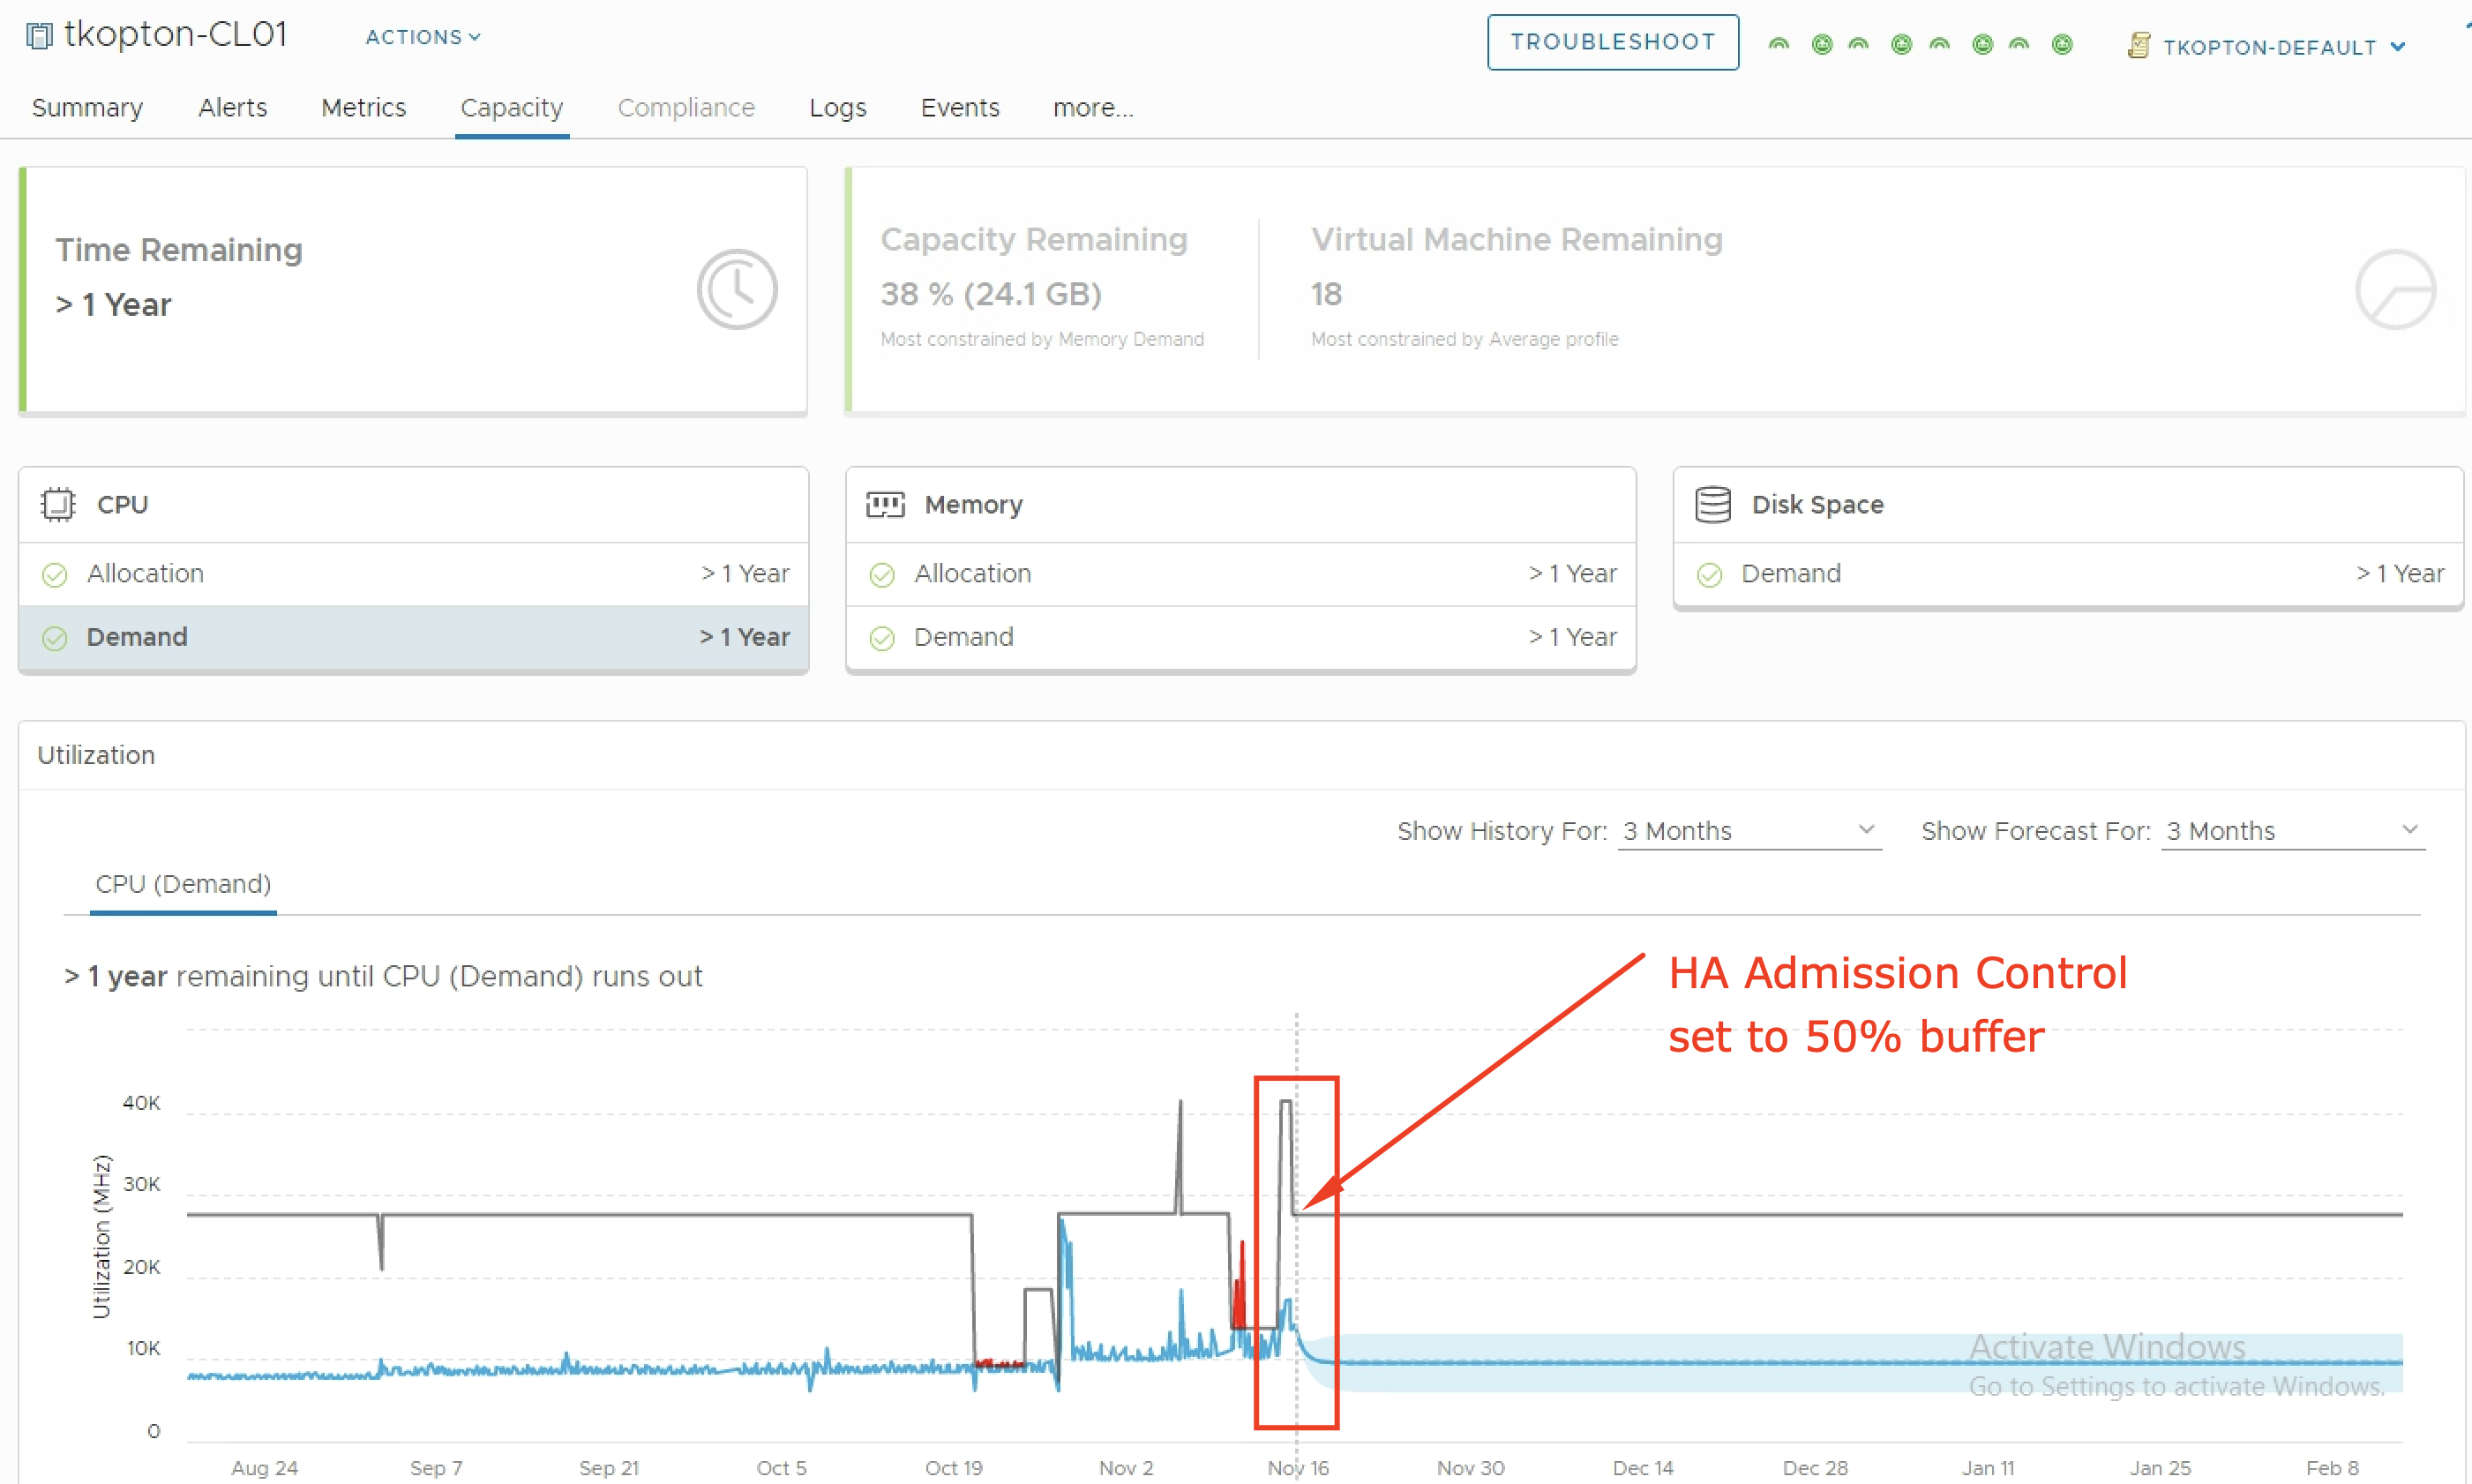The image size is (2472, 1484).
Task: Open the ACTIONS dropdown menu
Action: pyautogui.click(x=422, y=37)
